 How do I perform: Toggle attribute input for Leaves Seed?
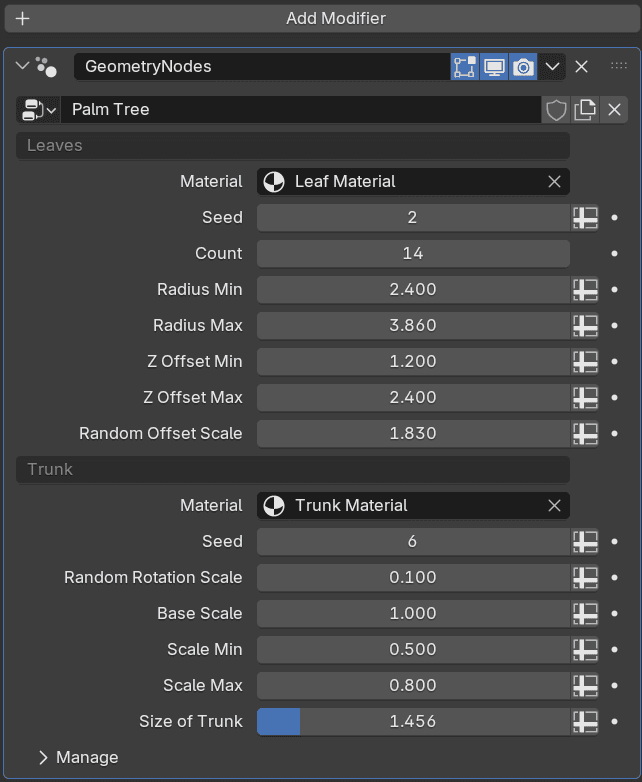(x=585, y=218)
